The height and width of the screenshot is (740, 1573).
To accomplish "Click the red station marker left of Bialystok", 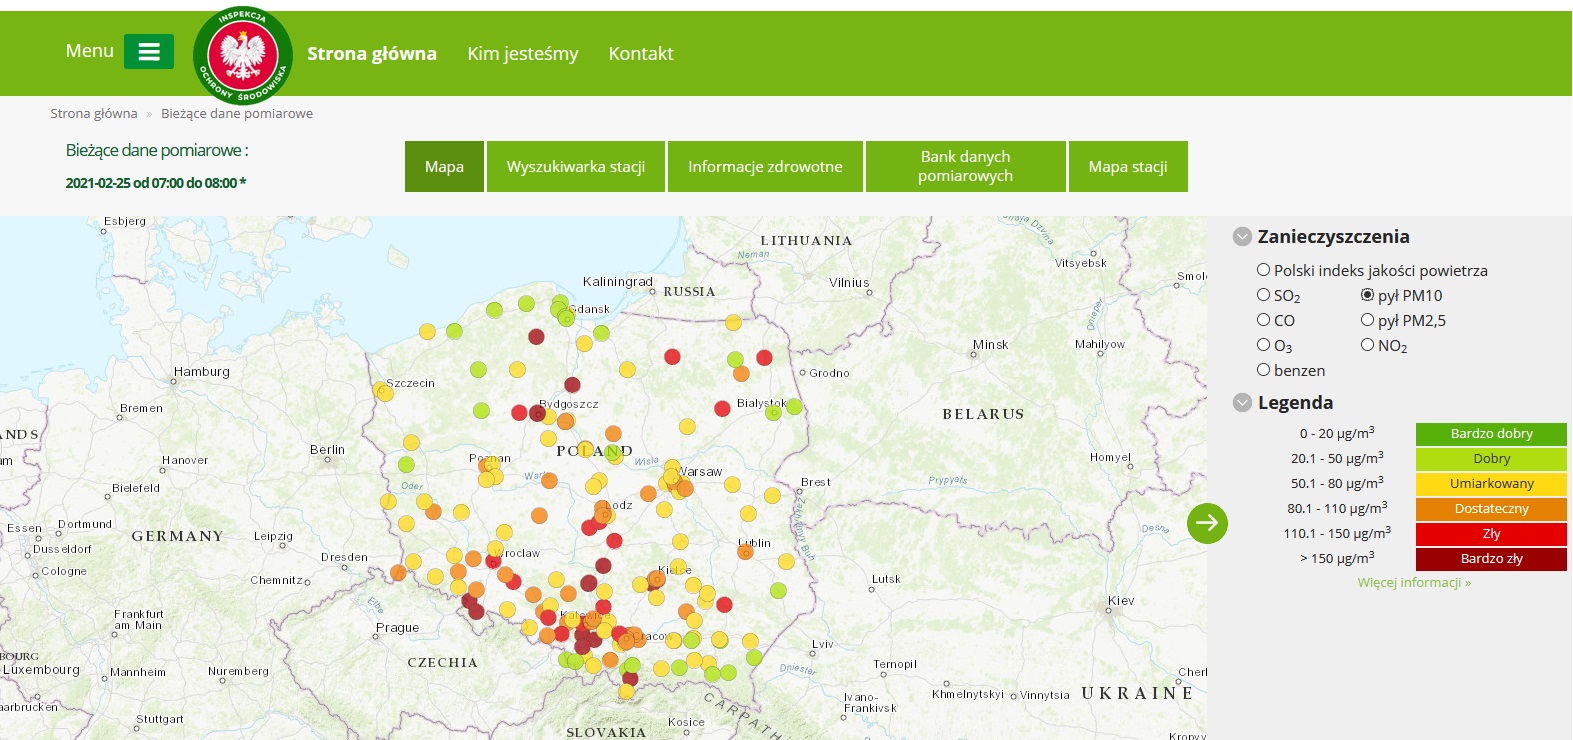I will [722, 408].
